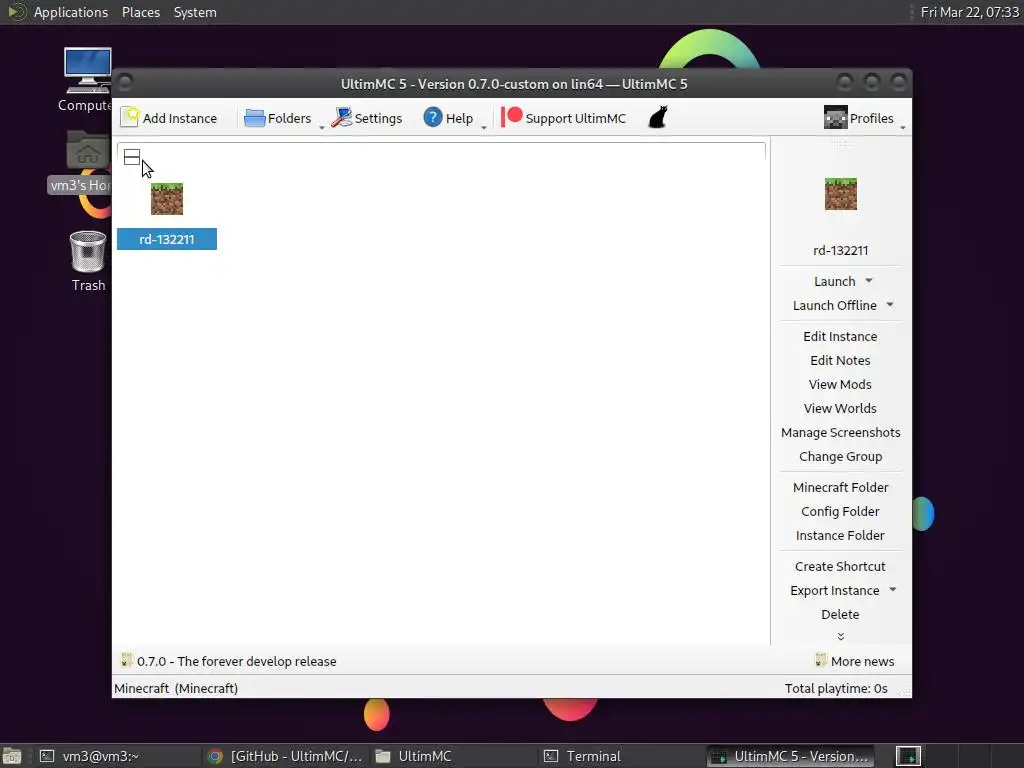Click Minecraft (Minecraft) status bar text
This screenshot has height=768, width=1024.
(176, 688)
